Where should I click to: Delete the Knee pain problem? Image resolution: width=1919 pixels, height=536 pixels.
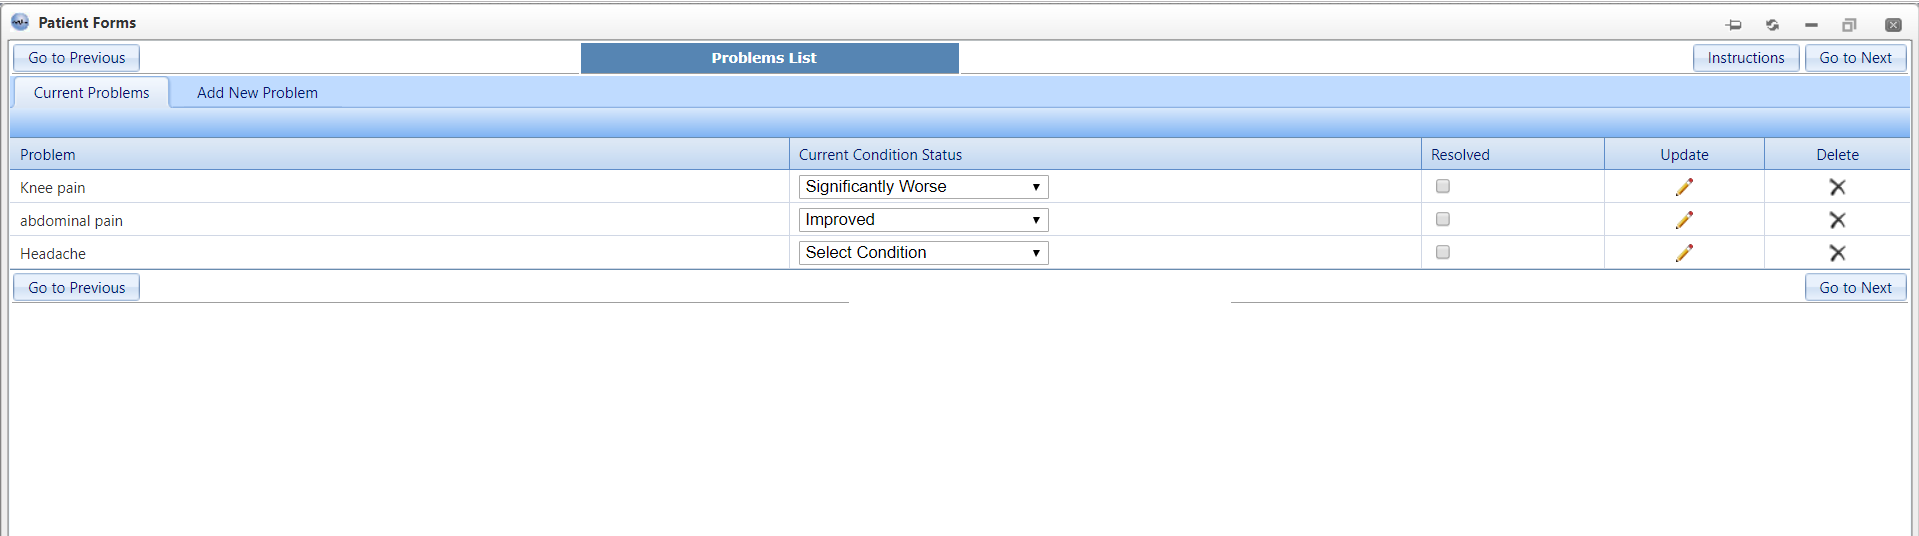pyautogui.click(x=1837, y=187)
